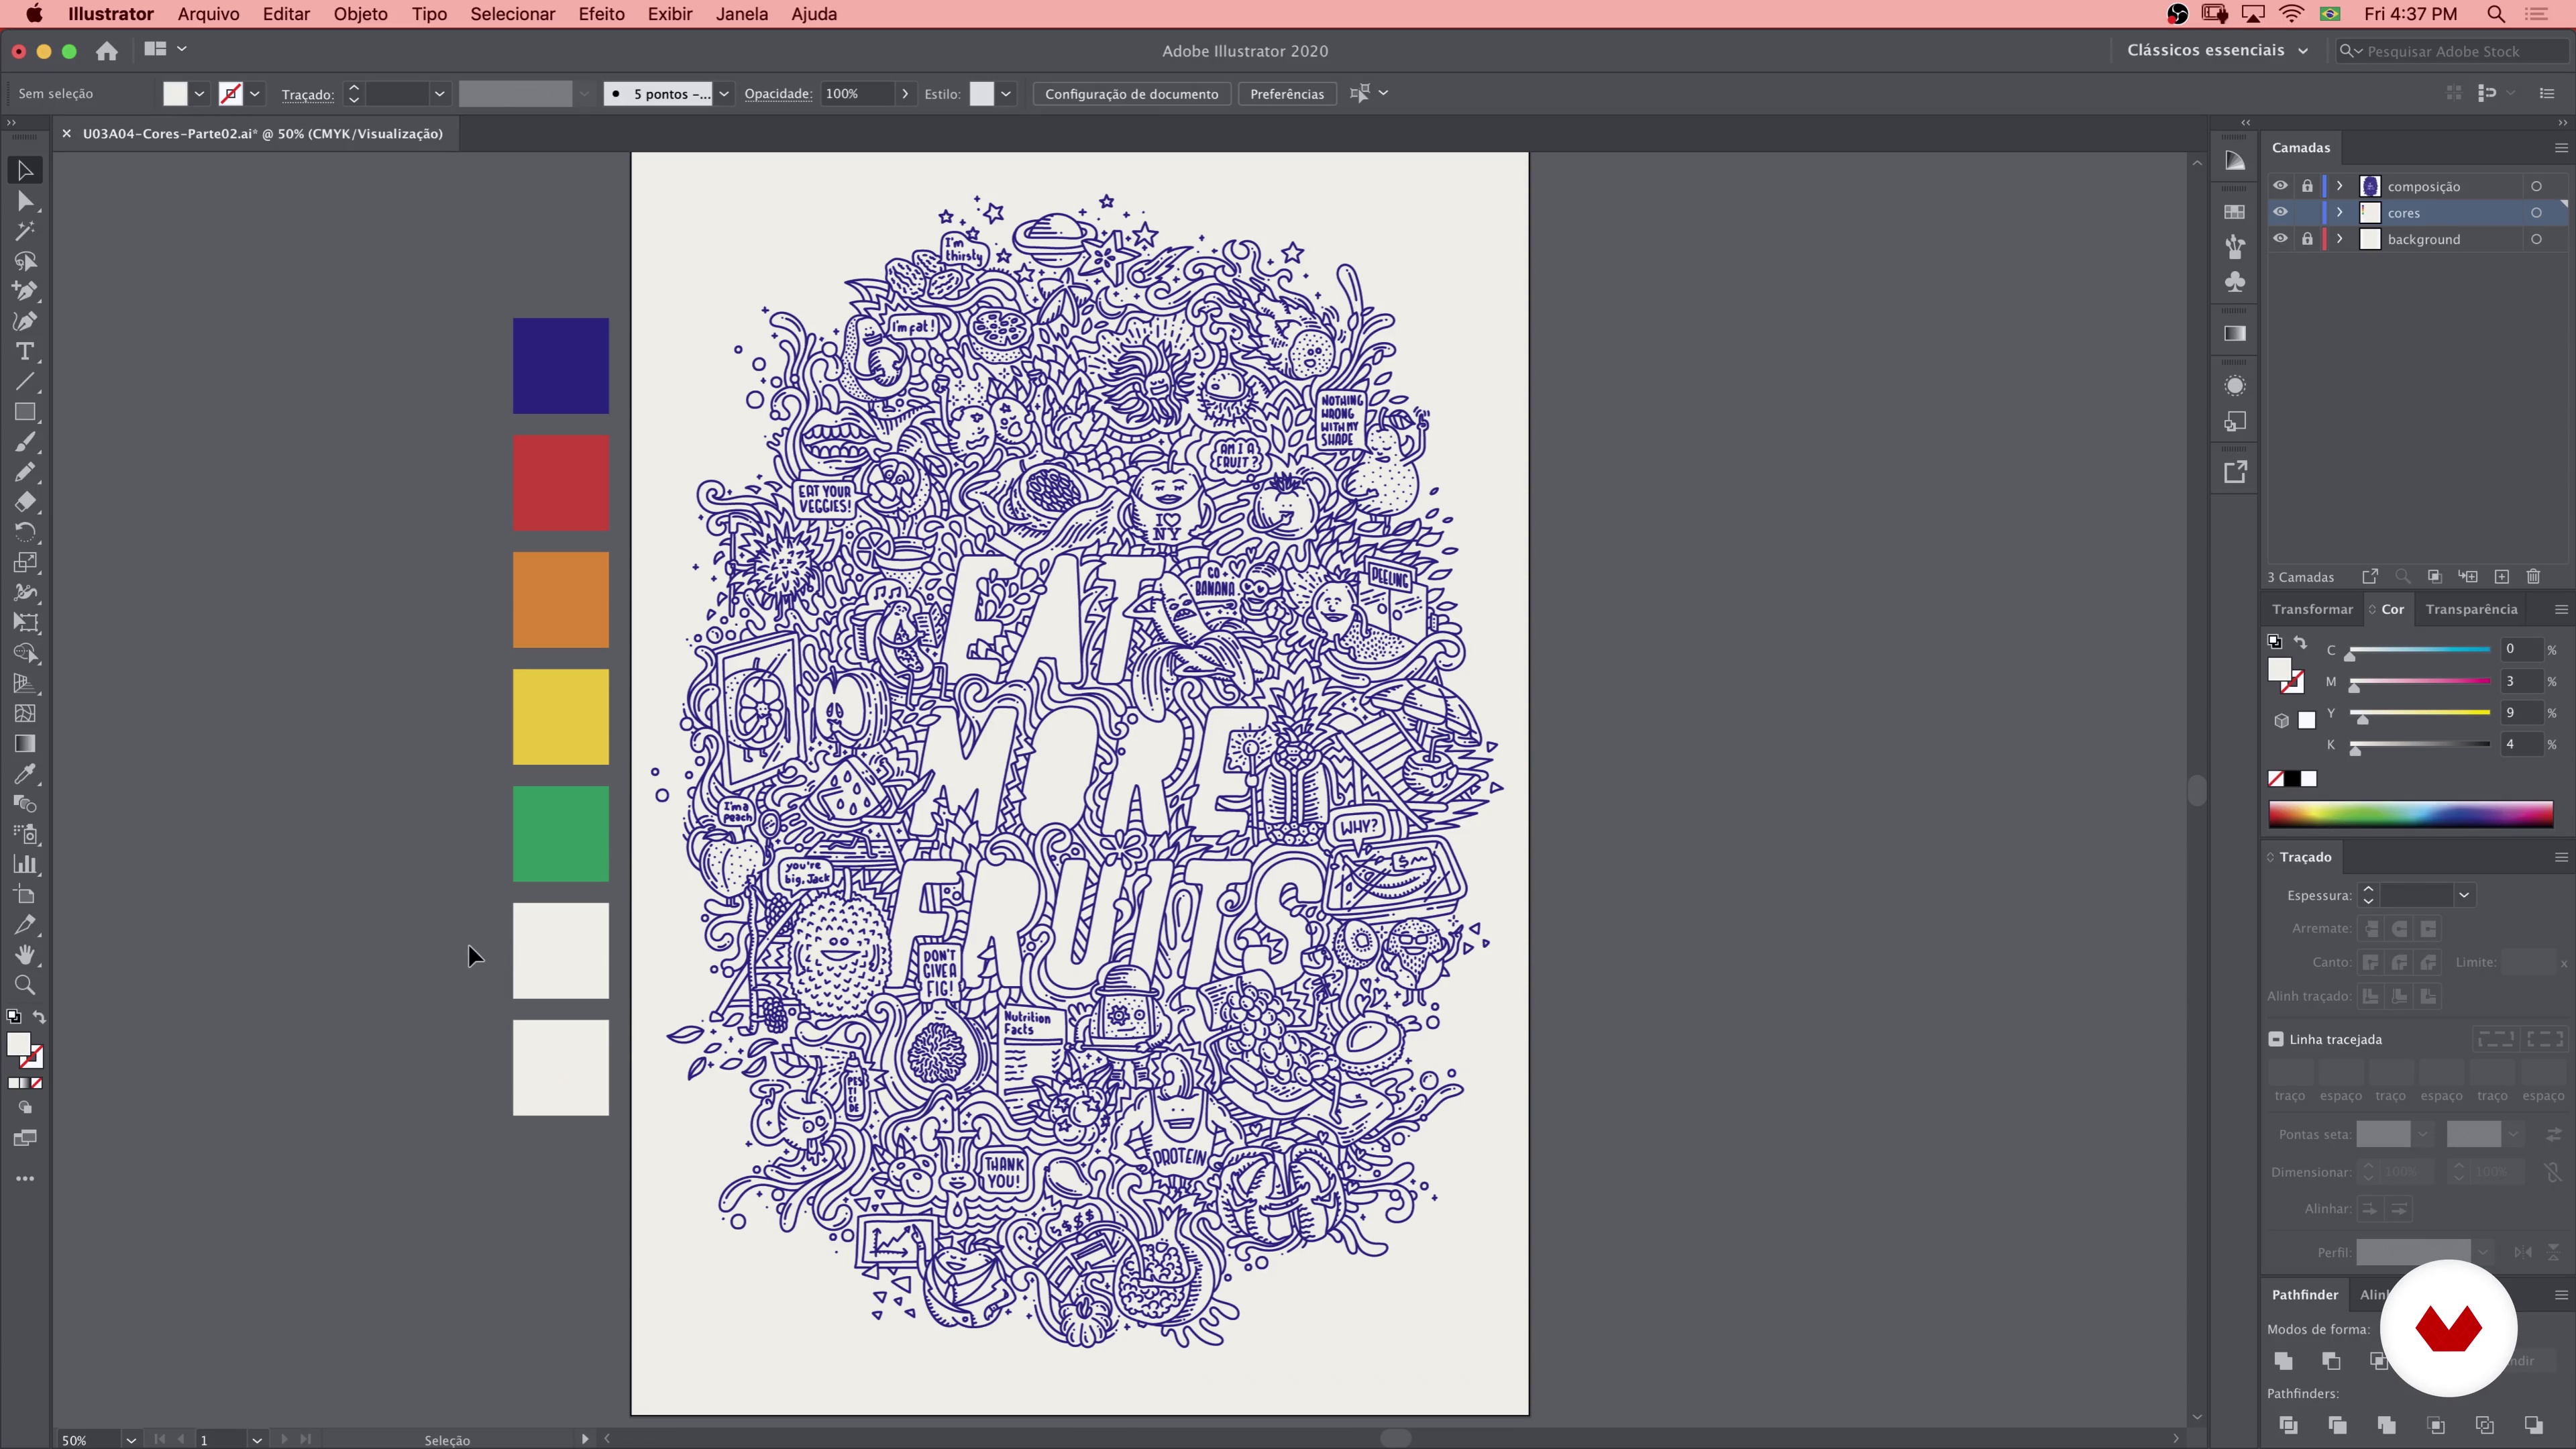Click the yellow color swatch
Viewport: 2576px width, 1449px height.
pyautogui.click(x=561, y=717)
